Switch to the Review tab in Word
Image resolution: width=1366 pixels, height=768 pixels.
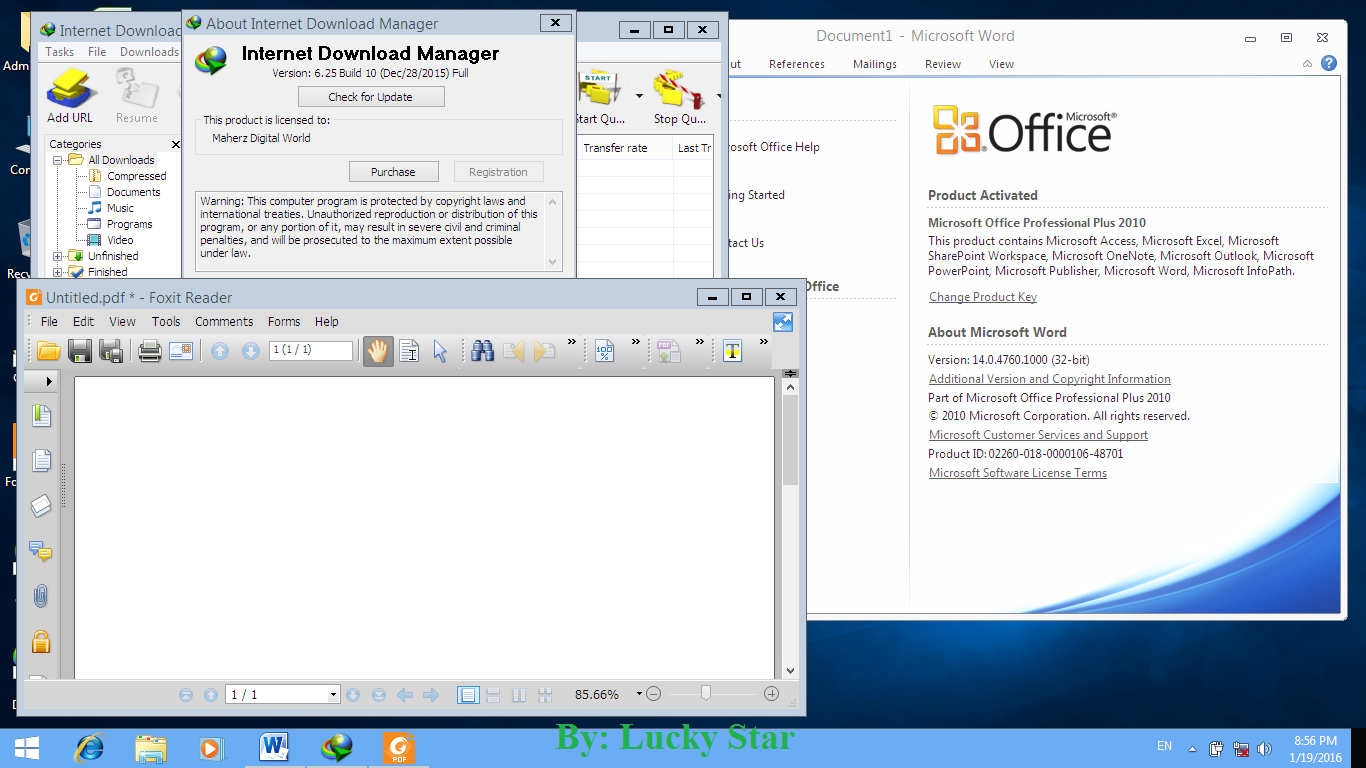[943, 64]
